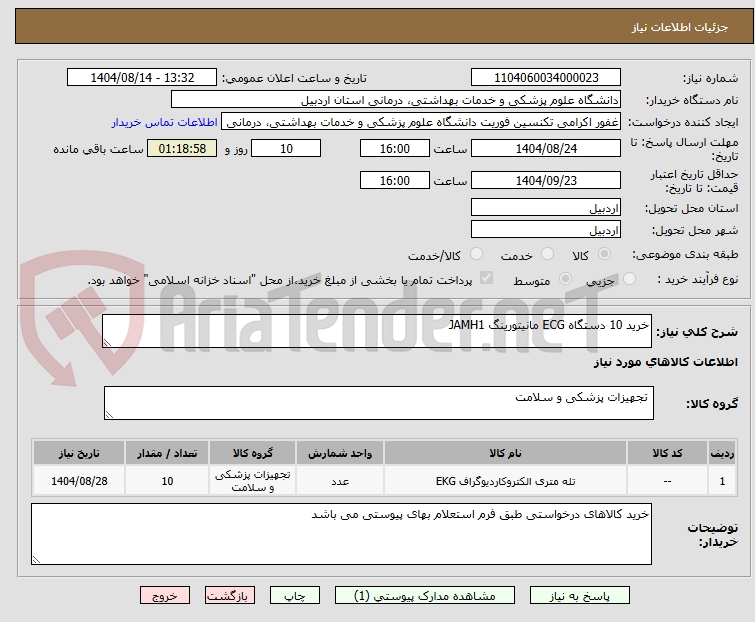This screenshot has height=622, width=755.
Task: Click the validity time field 16:00 beside 1404/09/23
Action: pyautogui.click(x=394, y=181)
